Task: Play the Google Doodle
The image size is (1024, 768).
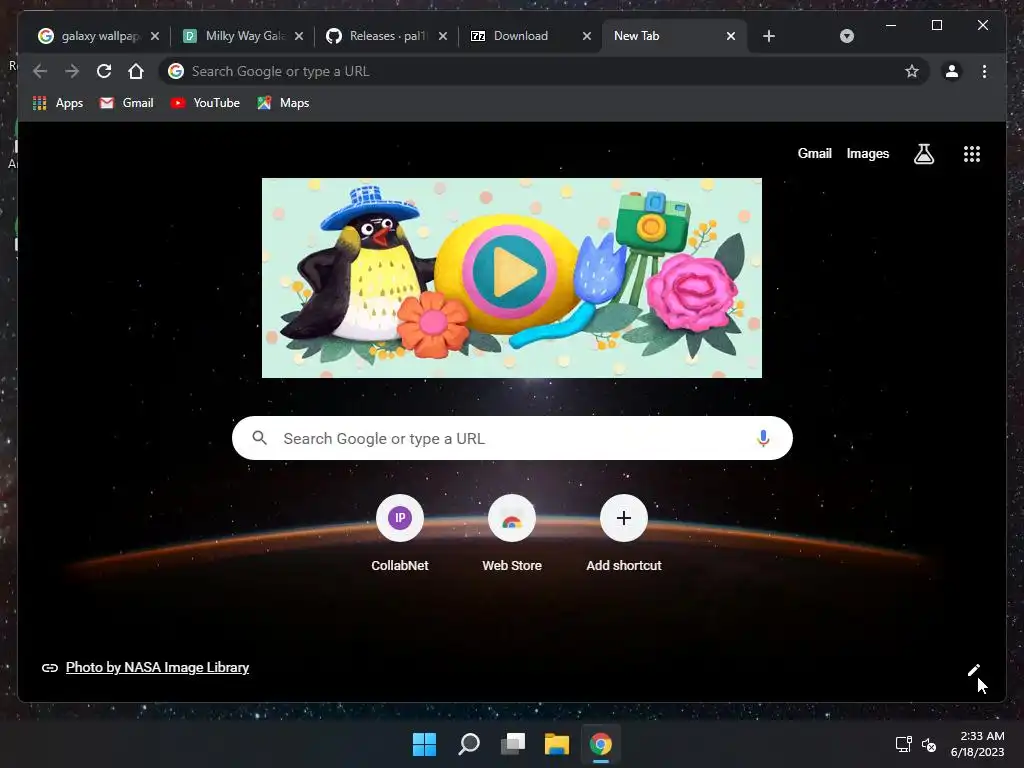Action: click(x=510, y=271)
